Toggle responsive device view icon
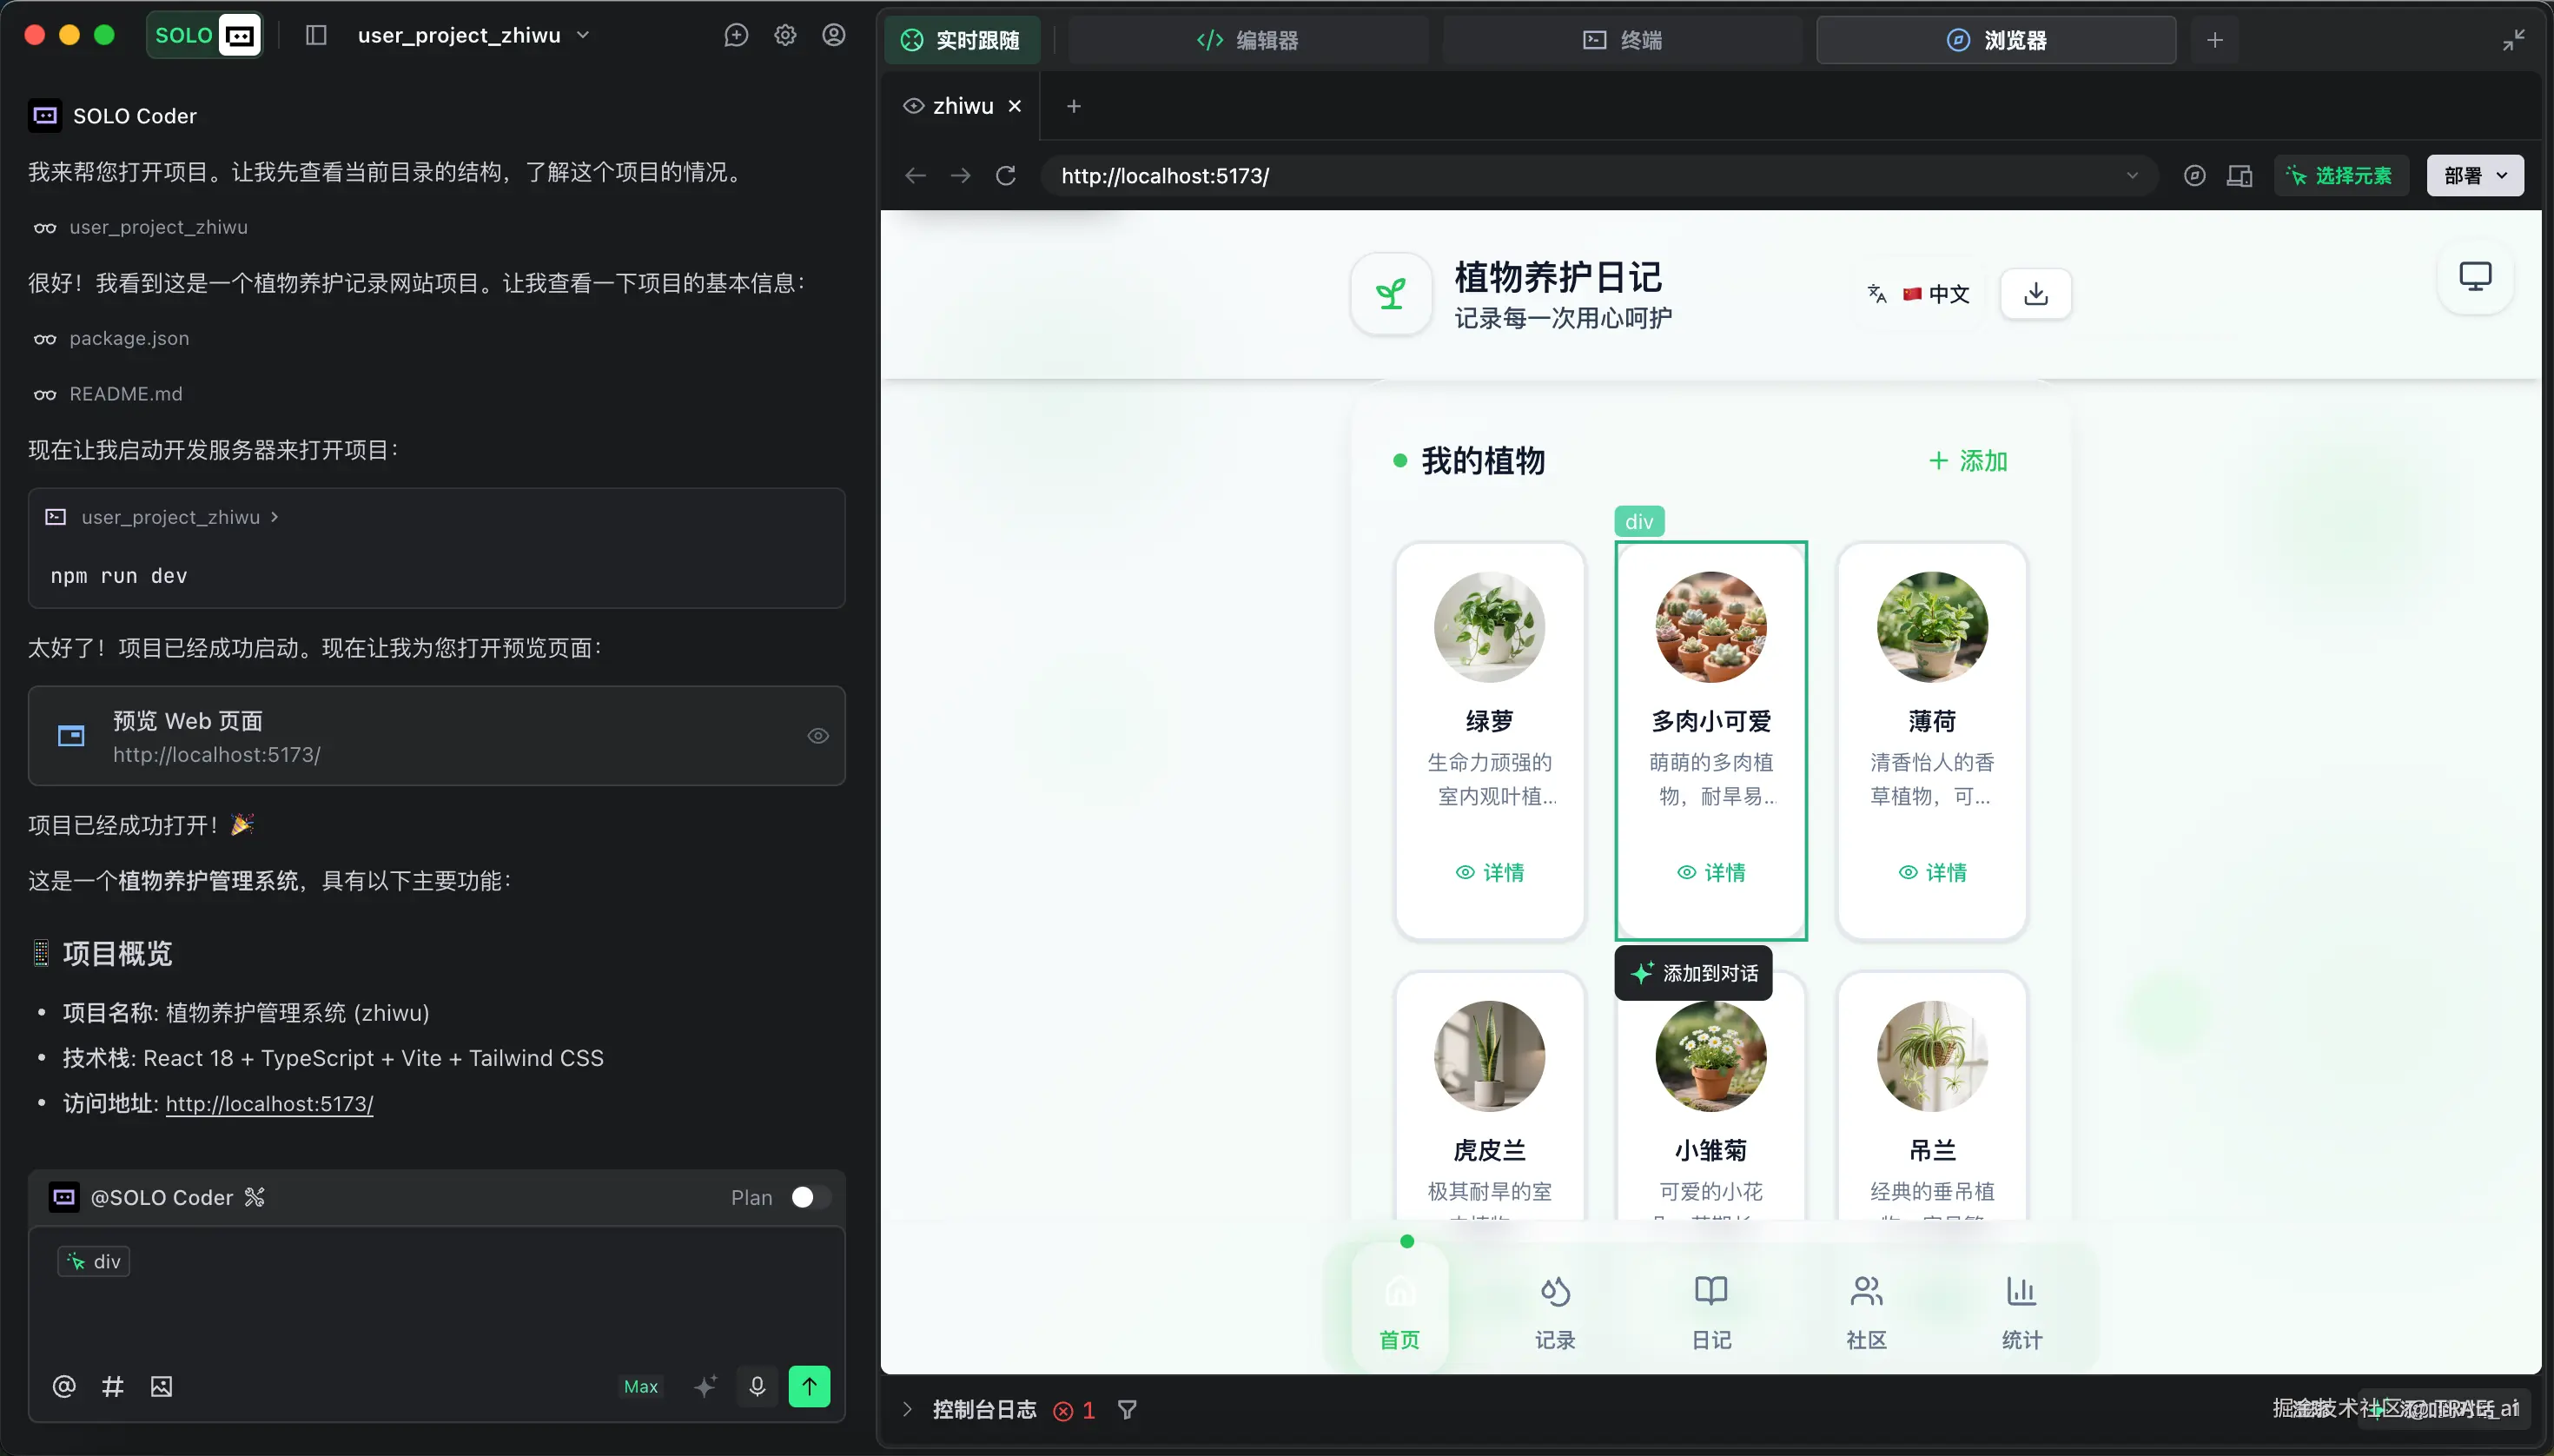 tap(2239, 176)
